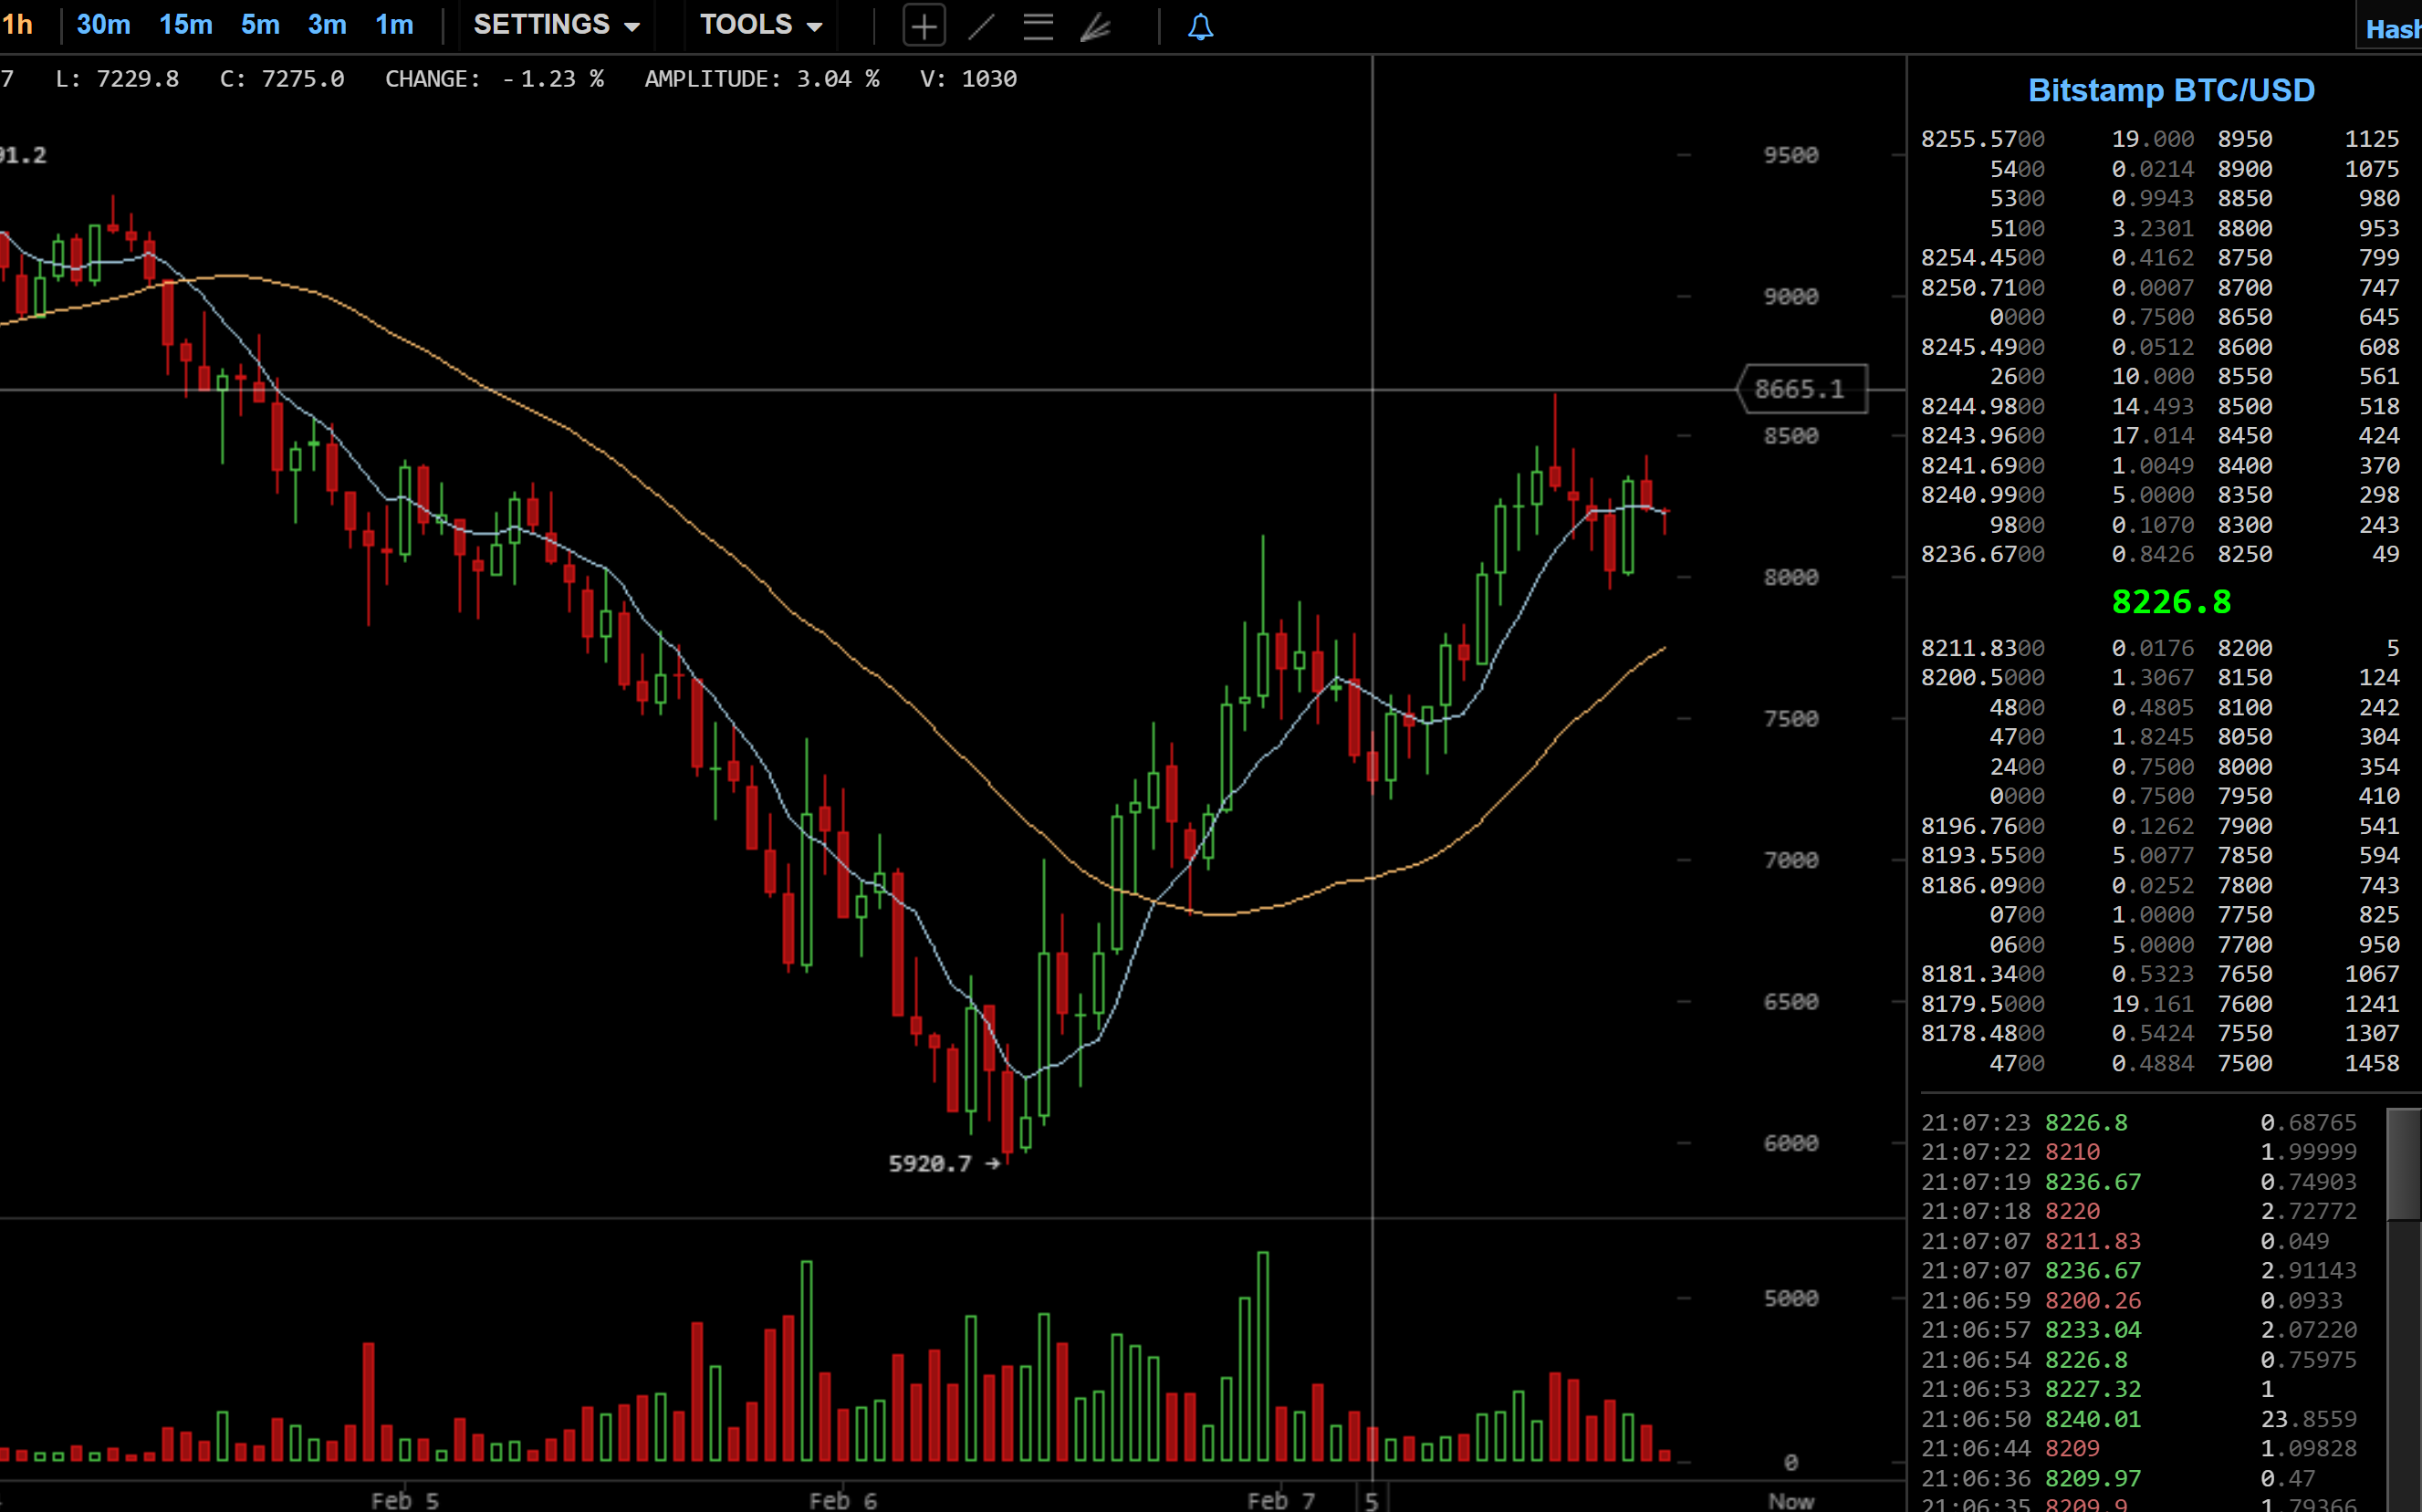The width and height of the screenshot is (2422, 1512).
Task: Grab the trade history scrollbar thumb
Action: pos(2404,1164)
